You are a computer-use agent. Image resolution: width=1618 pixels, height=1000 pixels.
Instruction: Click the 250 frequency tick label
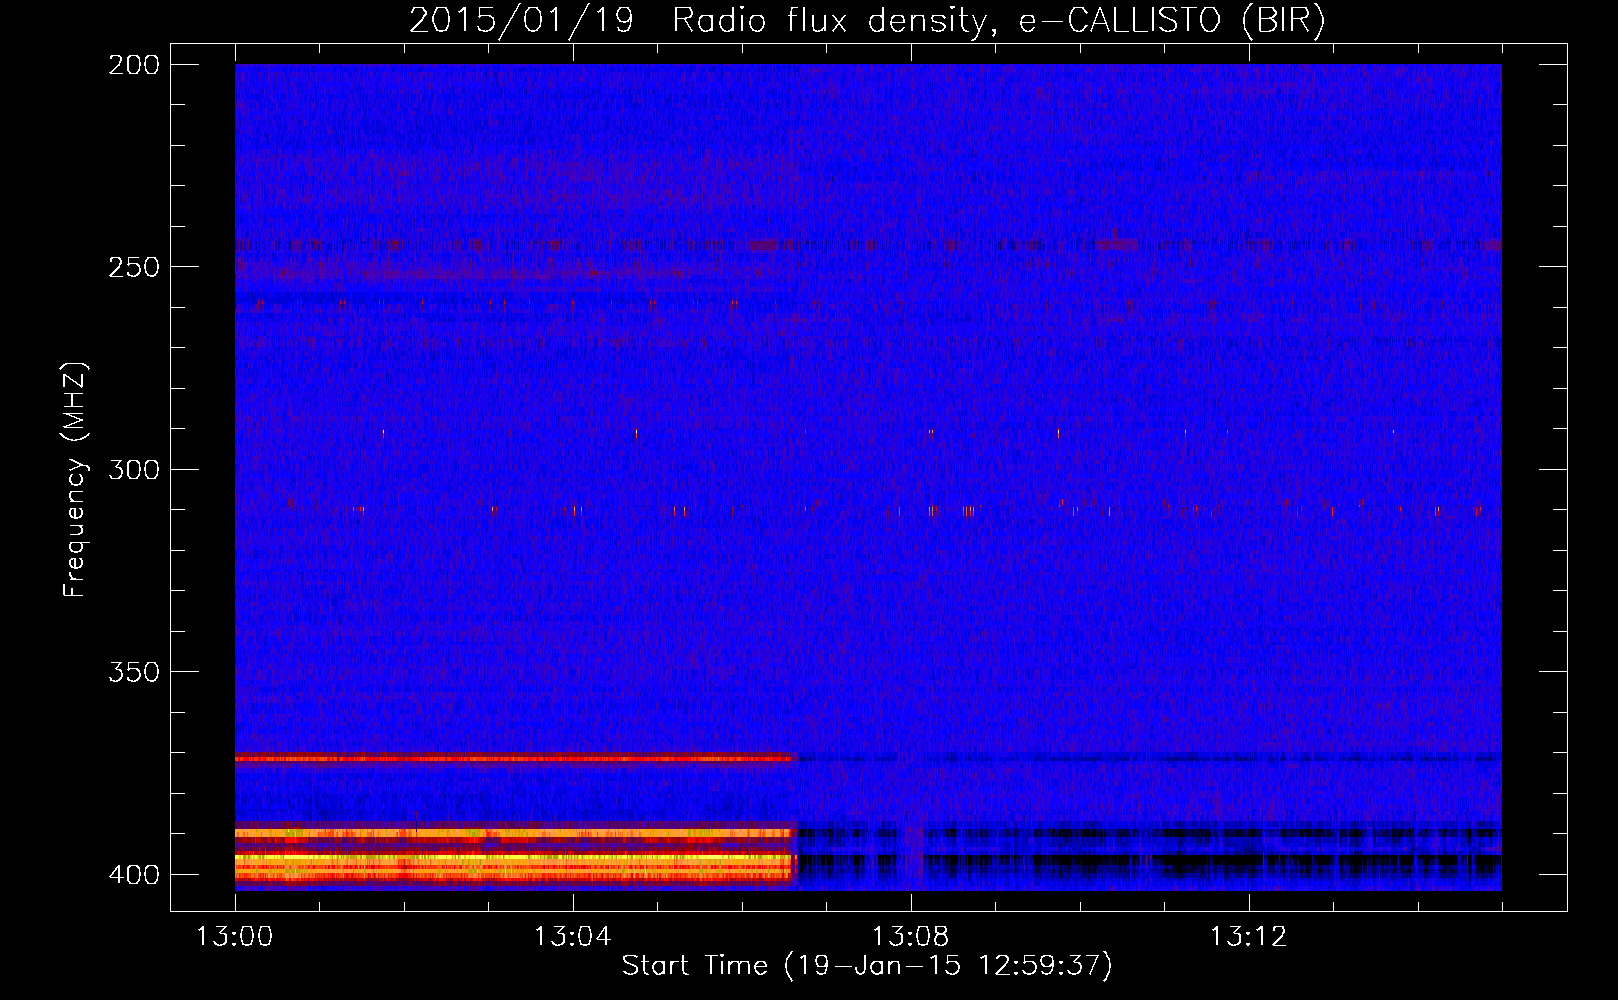(x=134, y=267)
